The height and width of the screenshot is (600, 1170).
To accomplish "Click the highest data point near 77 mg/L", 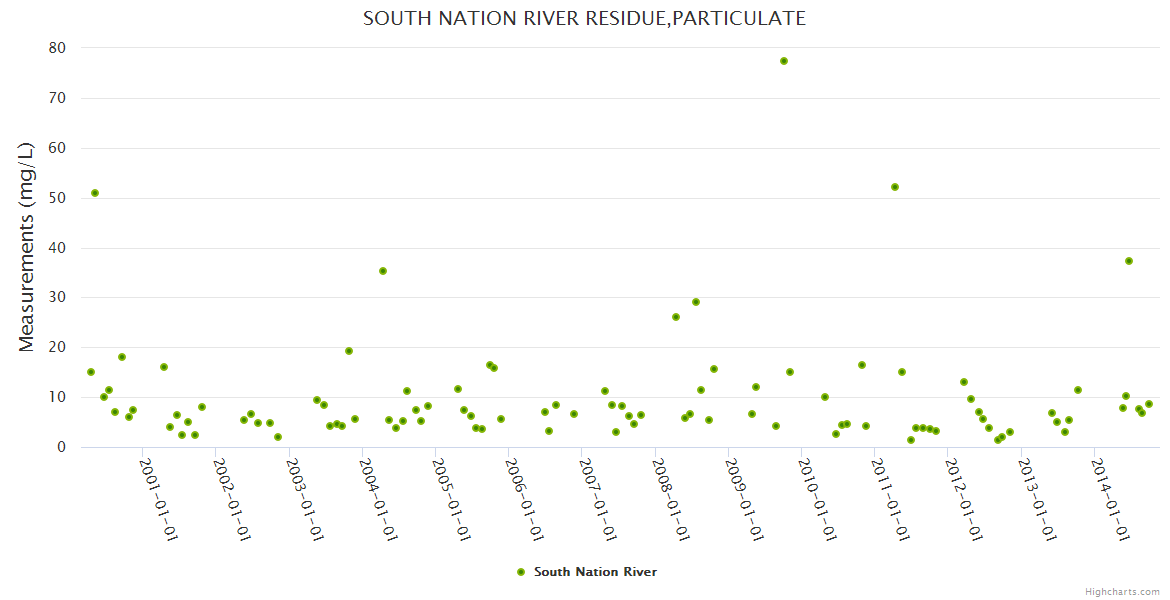I will pyautogui.click(x=784, y=61).
